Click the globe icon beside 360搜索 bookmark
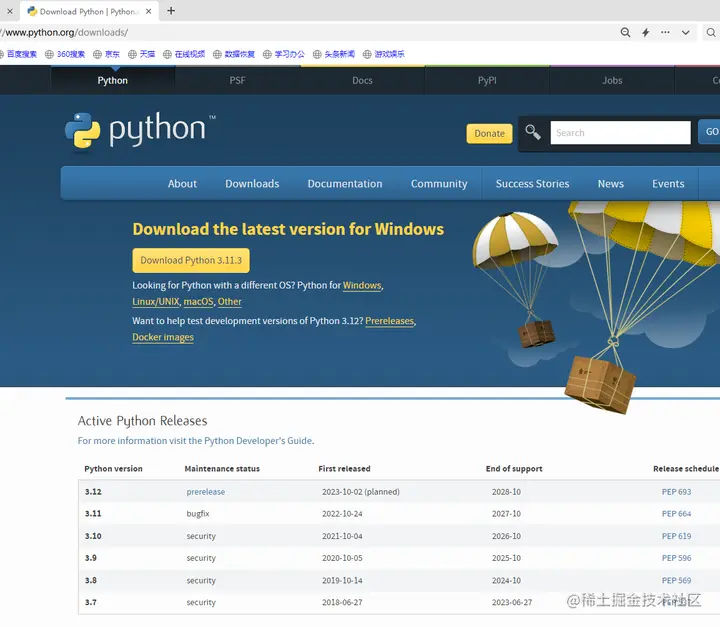 [x=49, y=54]
